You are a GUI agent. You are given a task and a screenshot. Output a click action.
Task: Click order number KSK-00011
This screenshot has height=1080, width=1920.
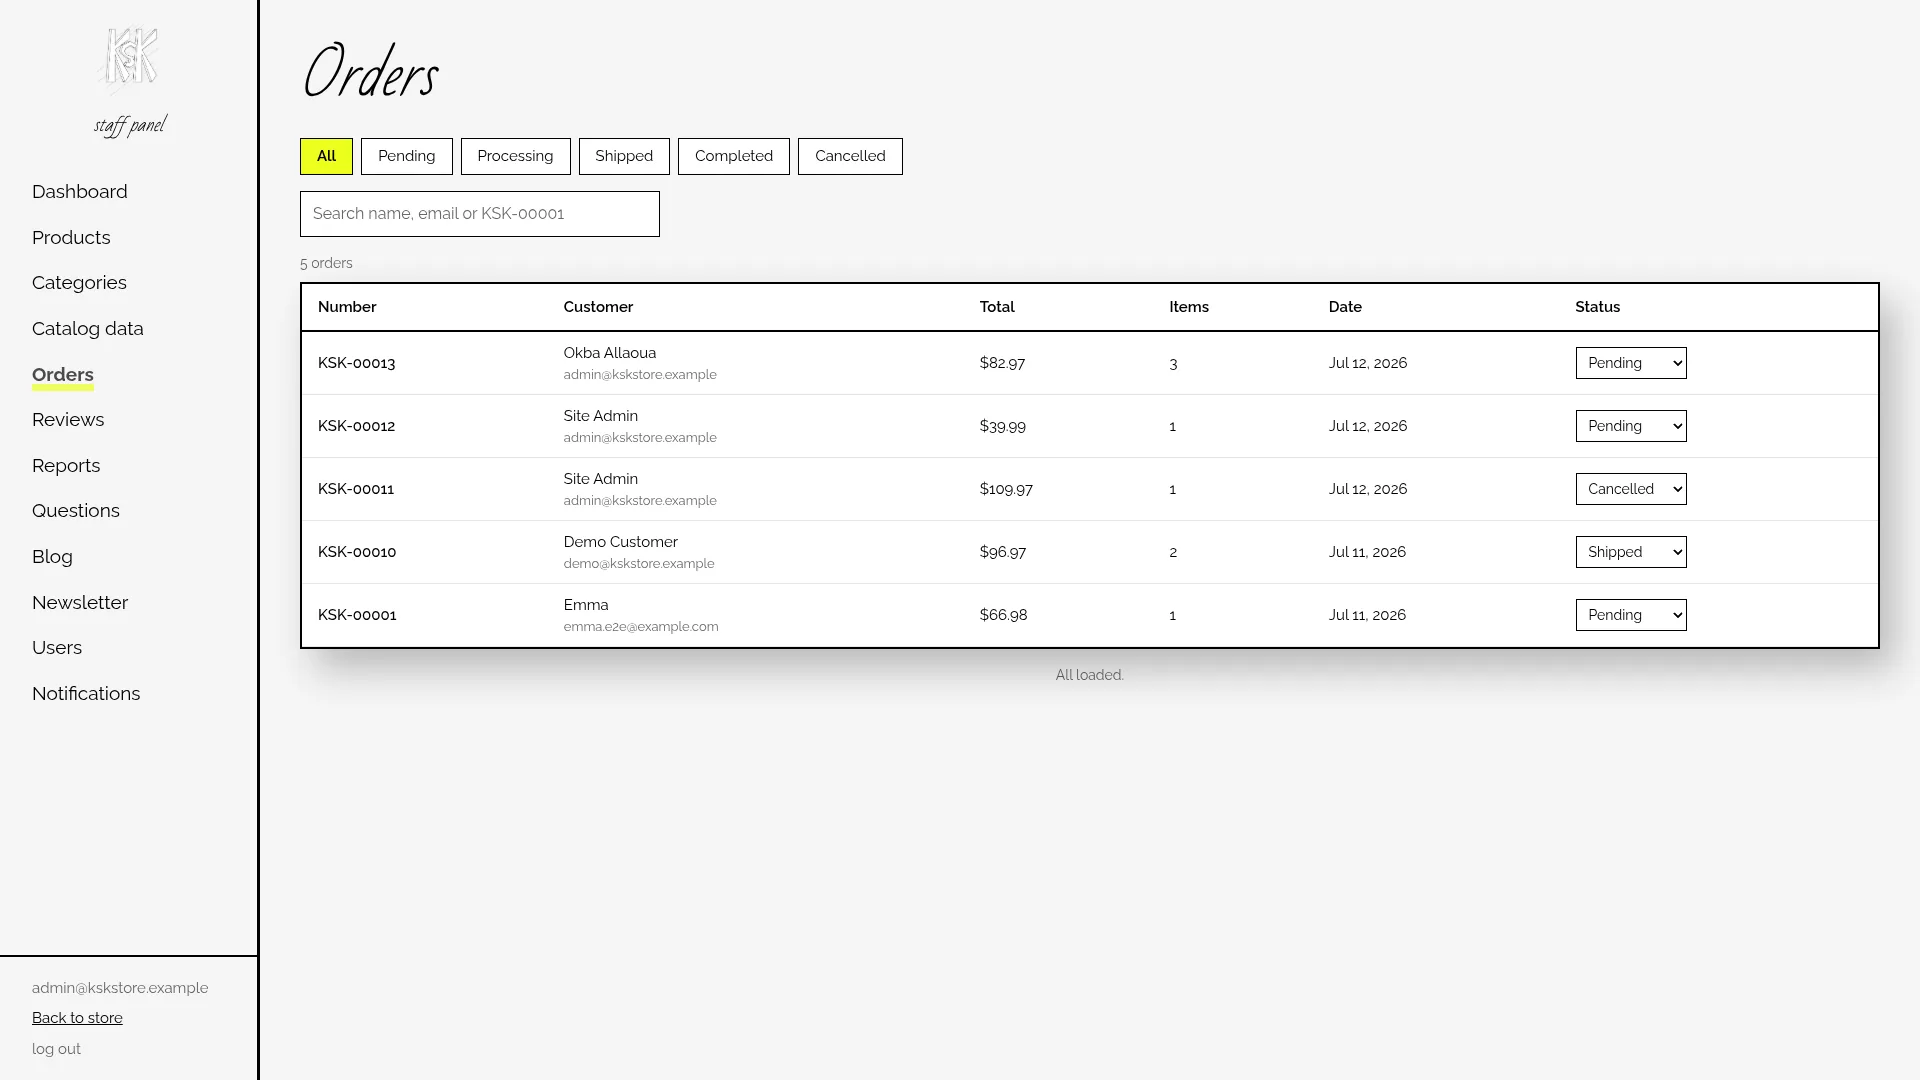[x=356, y=489]
